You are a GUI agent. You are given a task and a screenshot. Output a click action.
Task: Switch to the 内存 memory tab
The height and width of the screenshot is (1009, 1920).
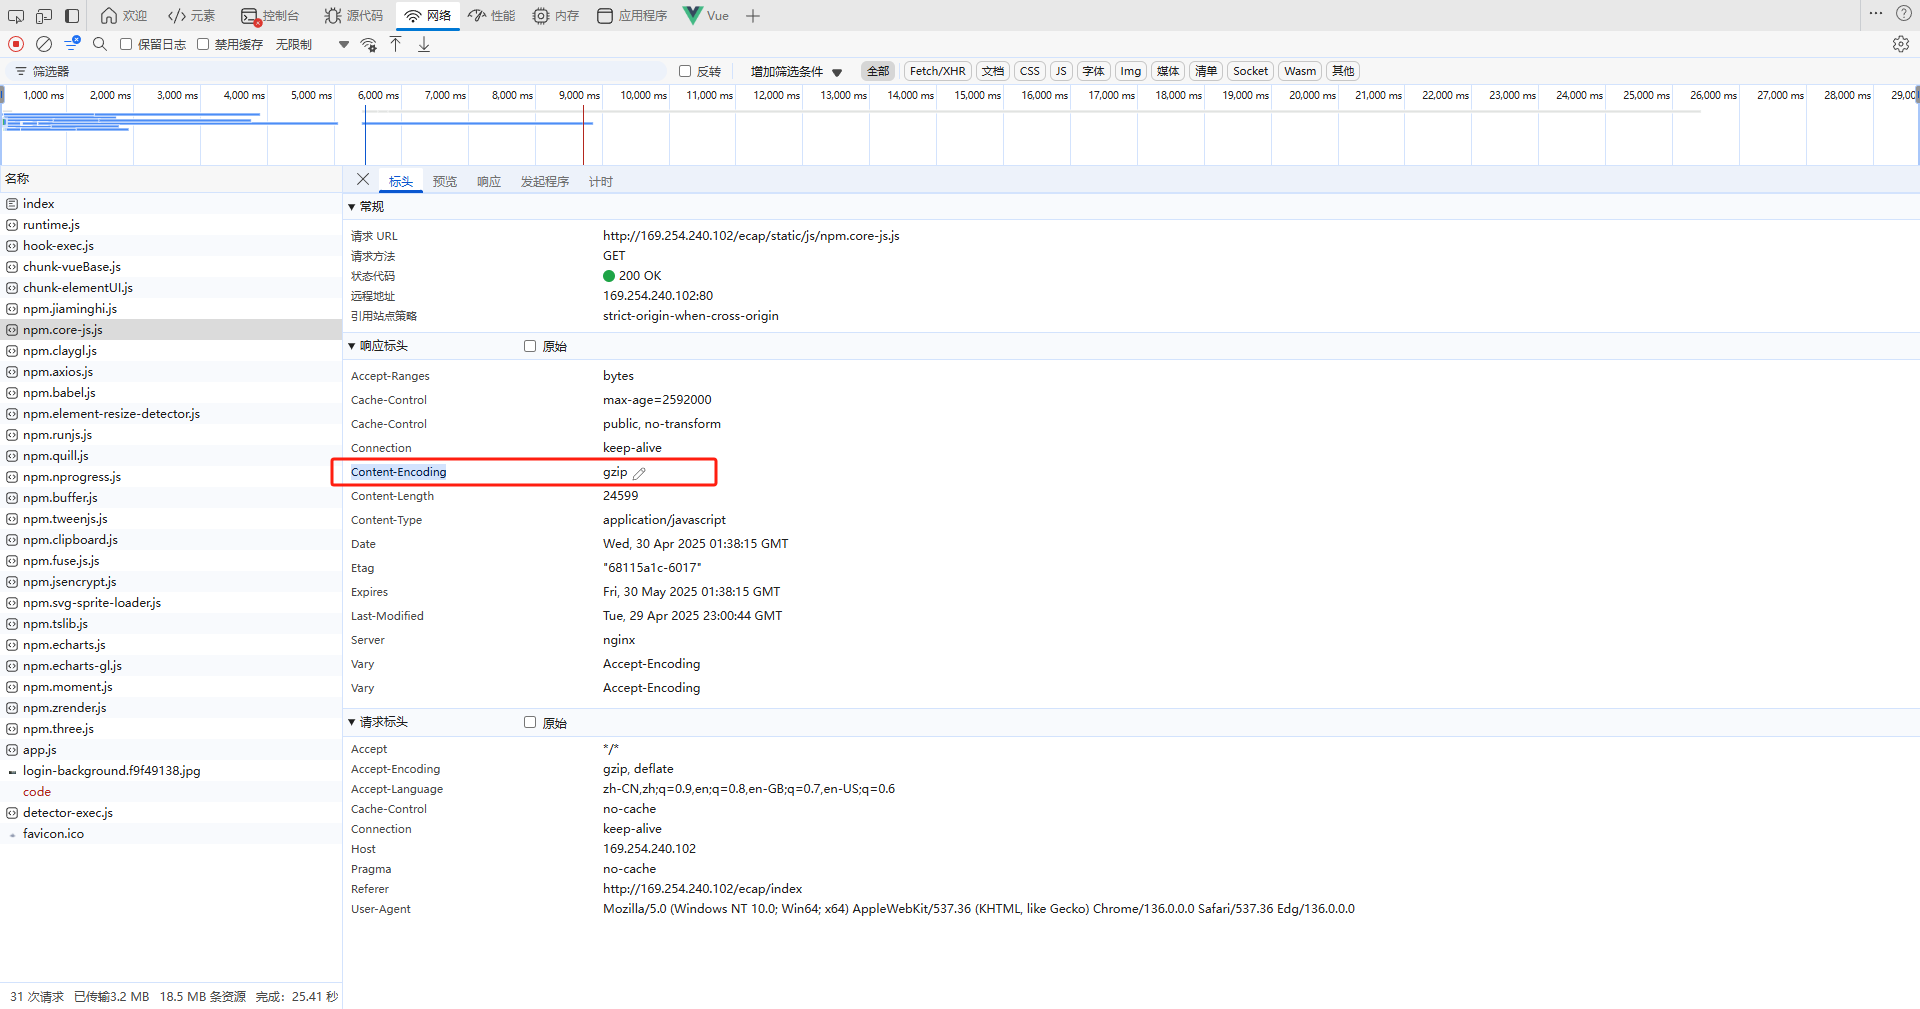tap(556, 16)
